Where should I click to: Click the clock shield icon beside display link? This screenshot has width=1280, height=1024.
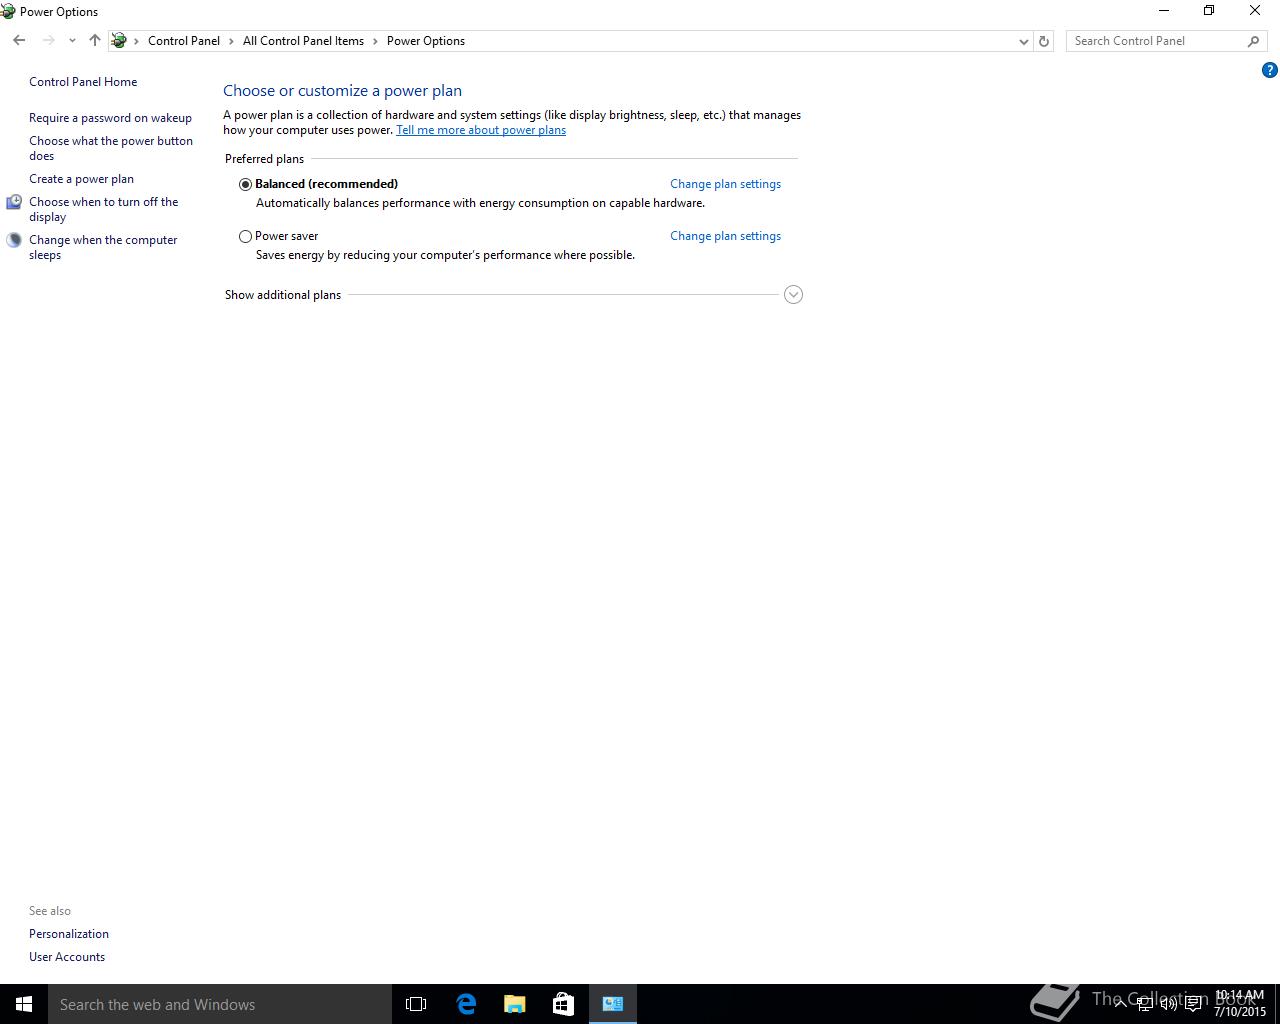tap(14, 202)
